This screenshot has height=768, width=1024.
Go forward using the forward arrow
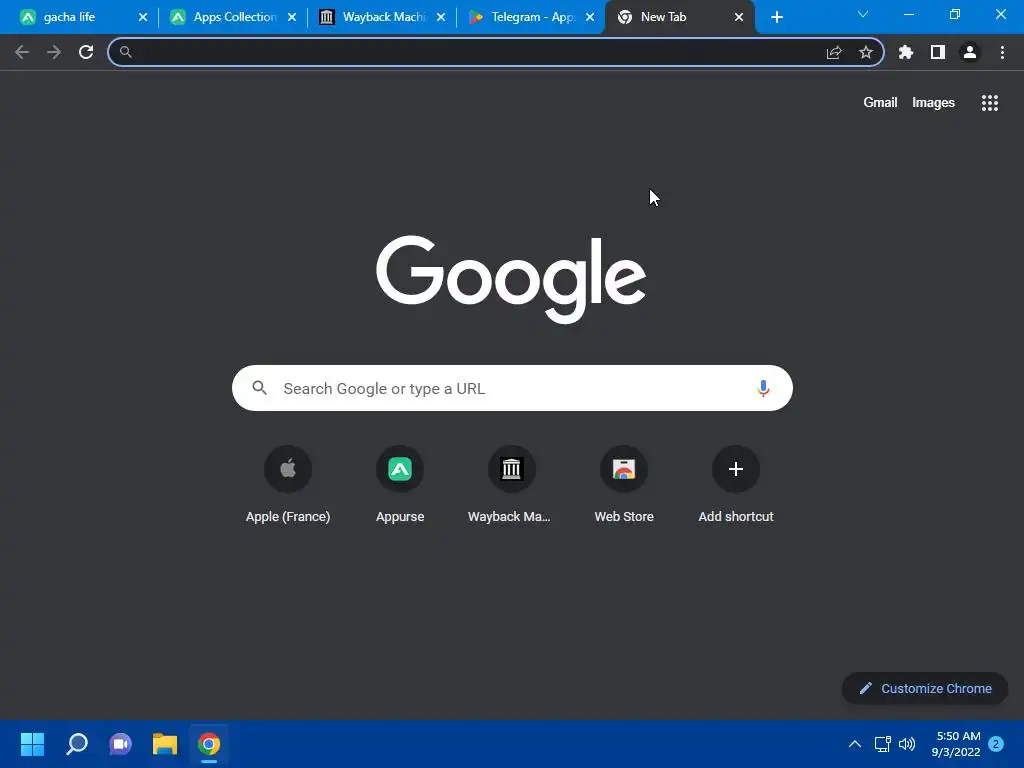point(54,52)
